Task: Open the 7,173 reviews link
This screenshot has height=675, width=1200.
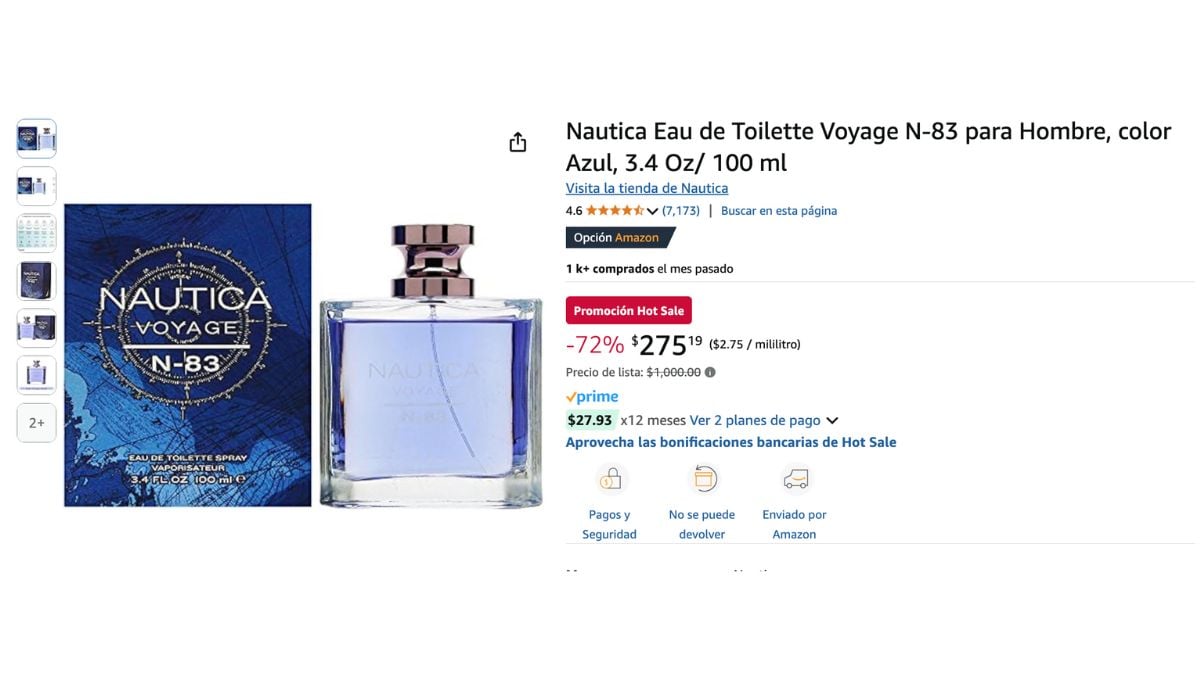Action: (x=681, y=211)
